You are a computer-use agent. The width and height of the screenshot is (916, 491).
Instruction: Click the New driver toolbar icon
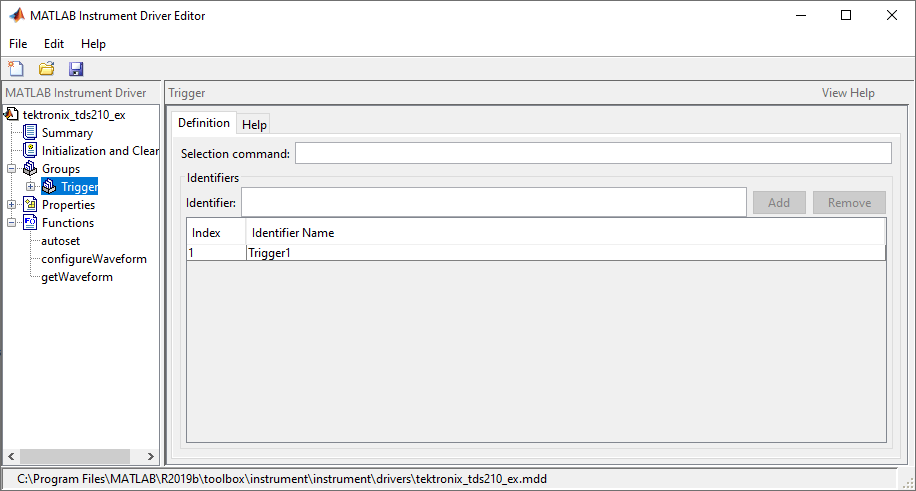pyautogui.click(x=16, y=69)
